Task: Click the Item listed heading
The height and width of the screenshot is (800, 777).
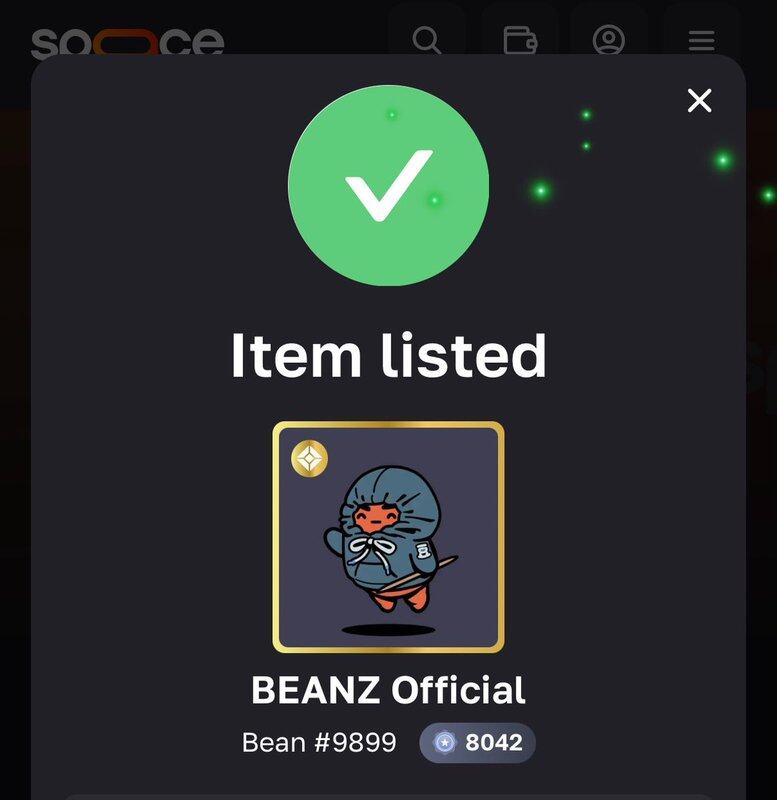Action: [389, 355]
